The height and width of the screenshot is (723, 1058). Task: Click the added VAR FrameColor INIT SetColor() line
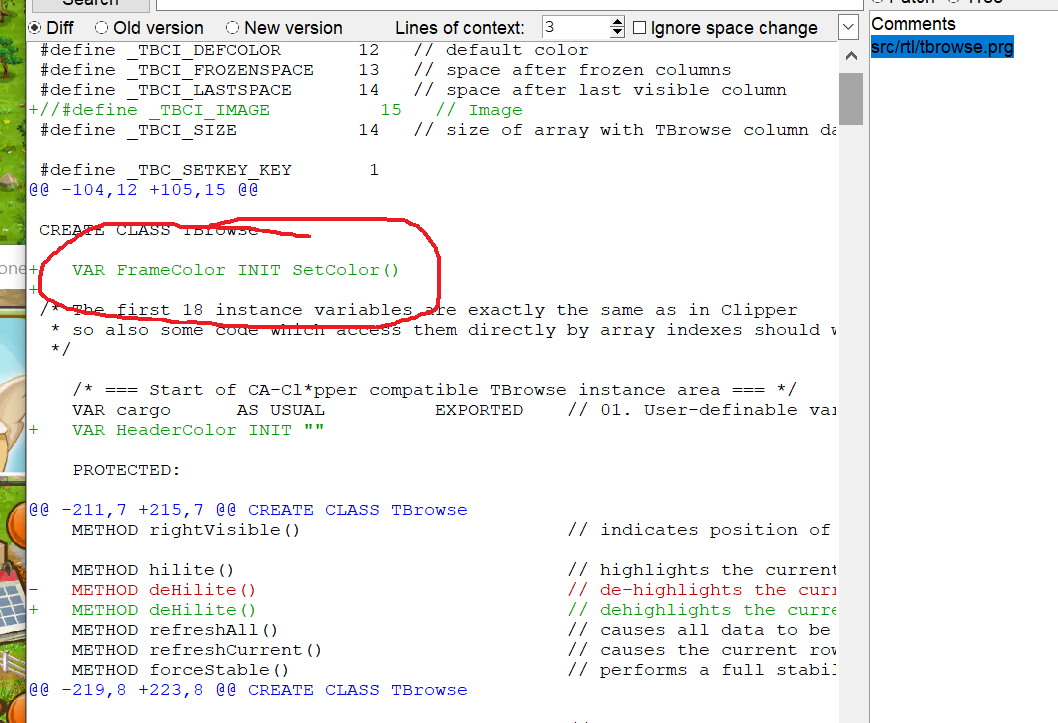(235, 270)
